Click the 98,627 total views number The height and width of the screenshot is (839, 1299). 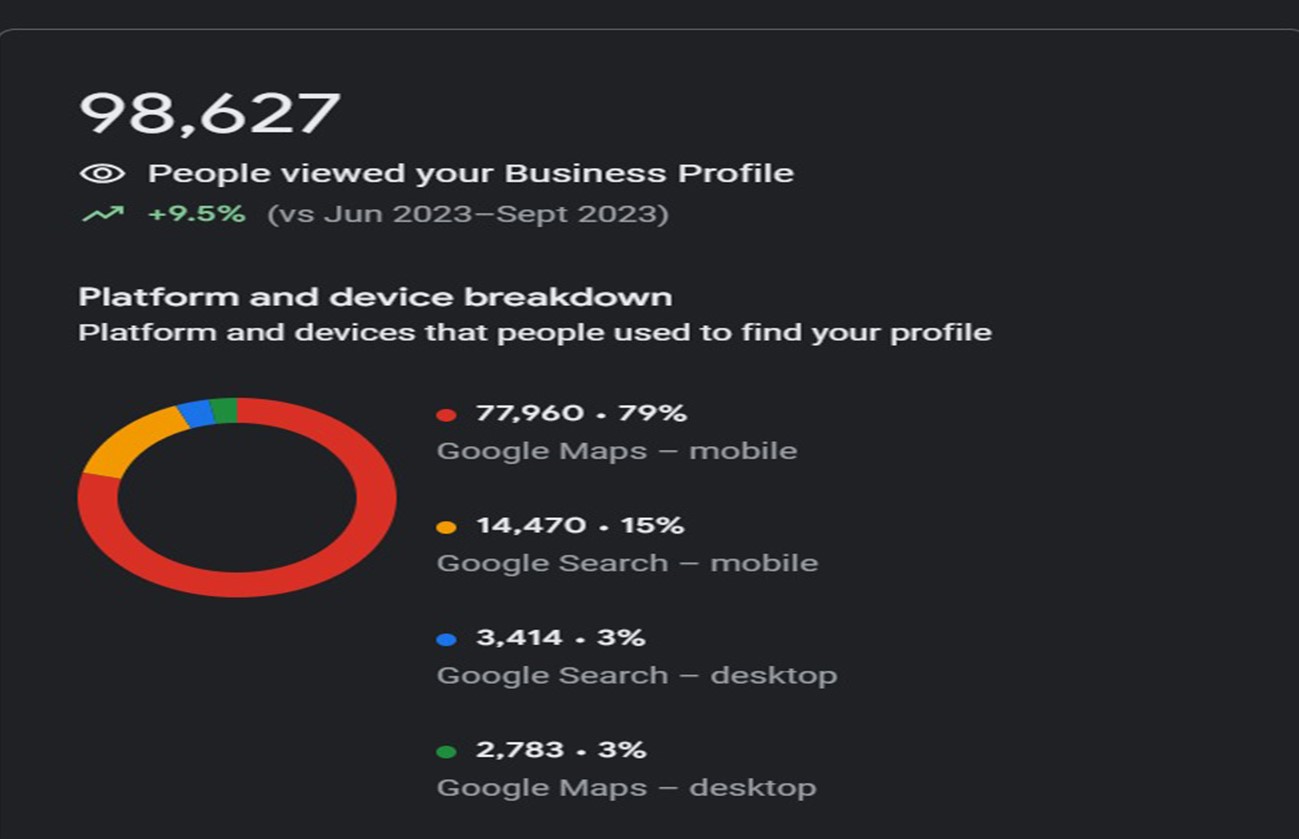pyautogui.click(x=210, y=112)
